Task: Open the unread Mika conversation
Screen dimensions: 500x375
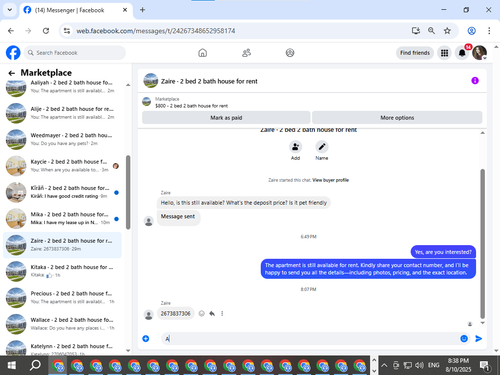Action: [x=62, y=218]
